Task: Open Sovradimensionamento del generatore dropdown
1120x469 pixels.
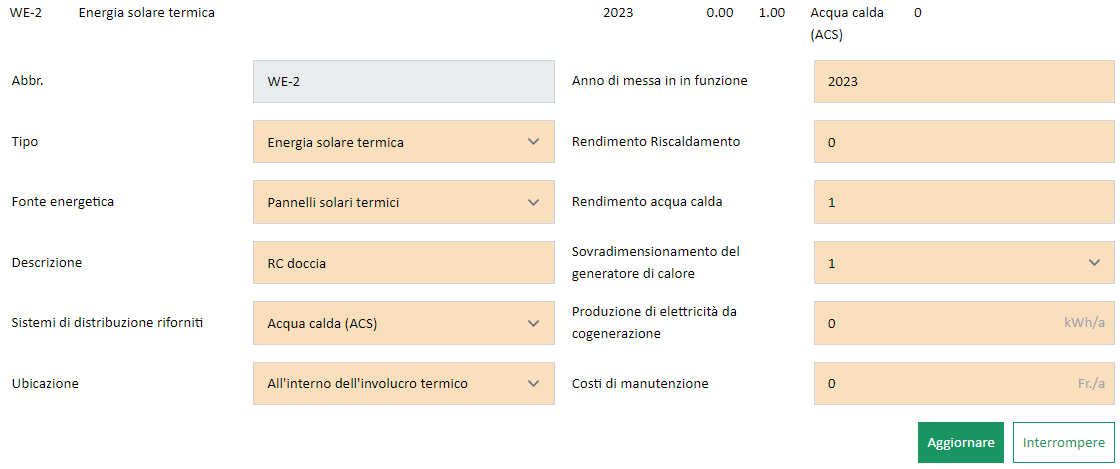Action: (x=963, y=263)
